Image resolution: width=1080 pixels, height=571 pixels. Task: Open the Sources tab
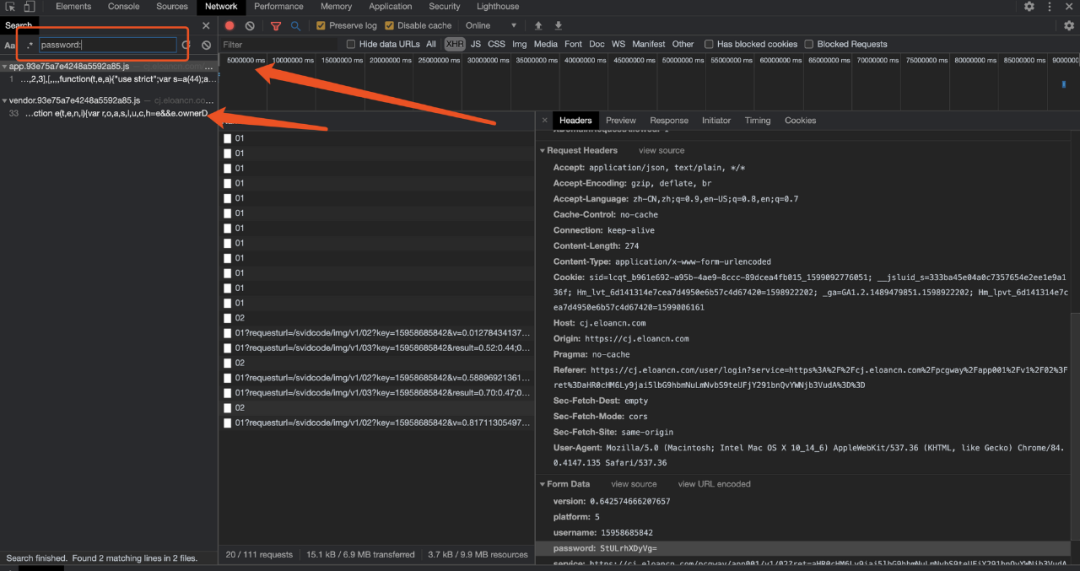coord(172,6)
